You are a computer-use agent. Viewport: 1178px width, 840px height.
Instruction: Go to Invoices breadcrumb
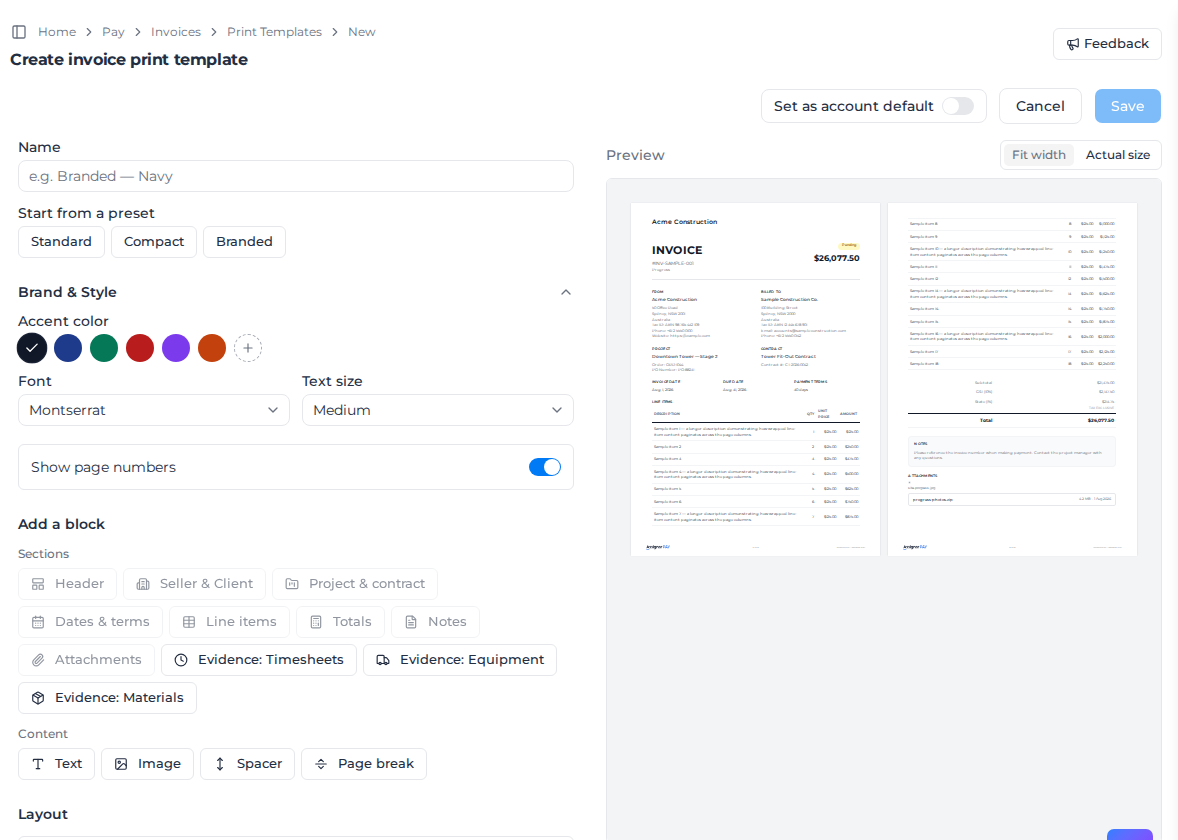(x=176, y=32)
